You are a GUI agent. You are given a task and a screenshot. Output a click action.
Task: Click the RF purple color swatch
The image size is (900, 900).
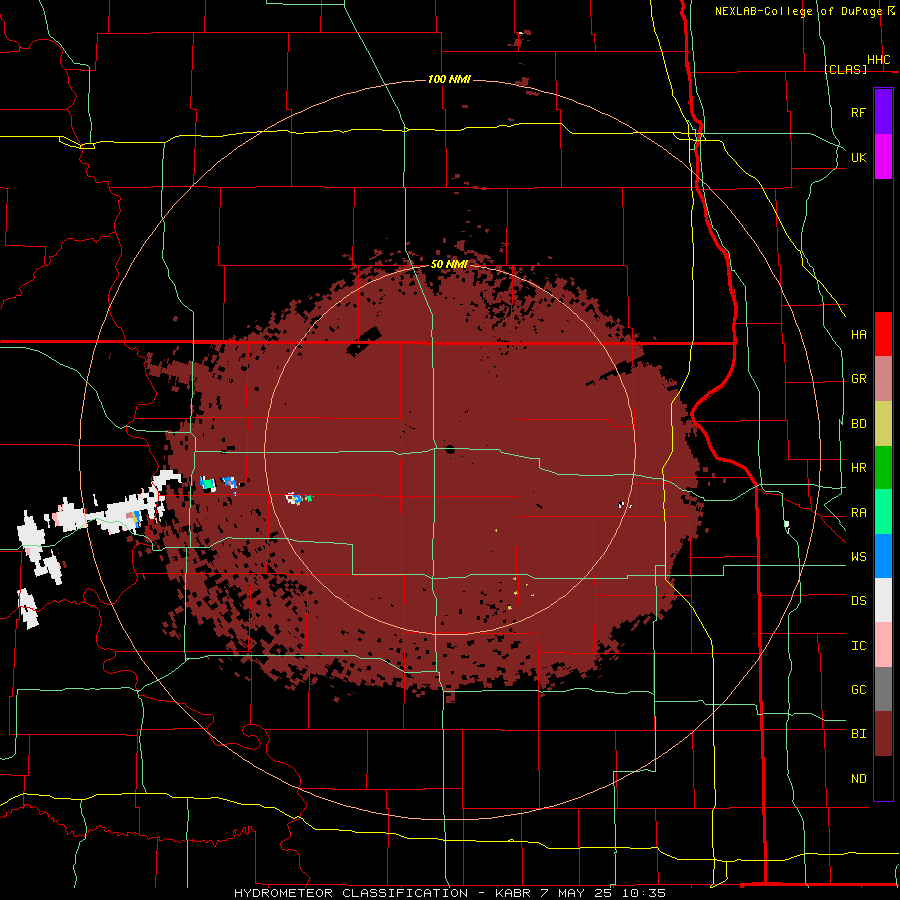tap(883, 112)
